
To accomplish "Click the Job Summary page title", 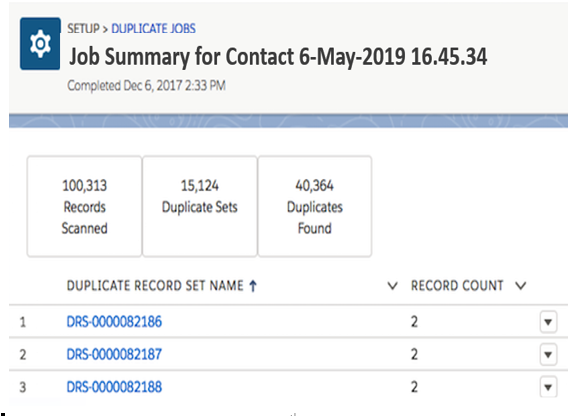I will pyautogui.click(x=278, y=57).
